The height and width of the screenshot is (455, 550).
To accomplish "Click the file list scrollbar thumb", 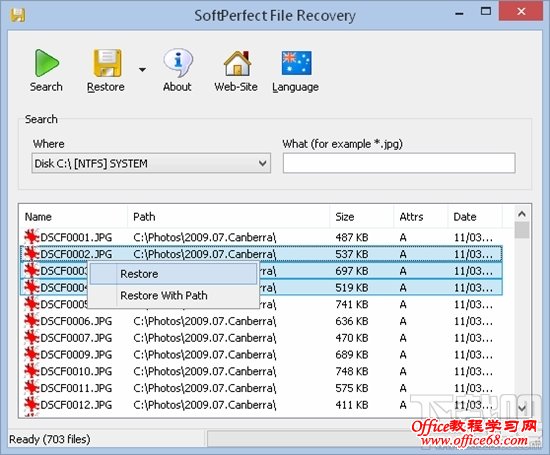I will pyautogui.click(x=522, y=230).
